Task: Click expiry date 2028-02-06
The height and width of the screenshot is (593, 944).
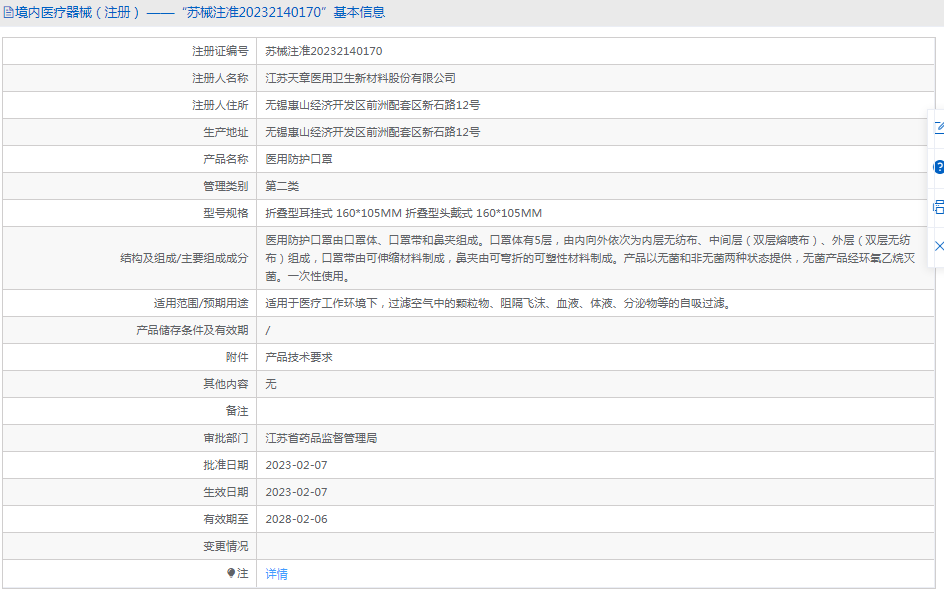Action: (296, 520)
